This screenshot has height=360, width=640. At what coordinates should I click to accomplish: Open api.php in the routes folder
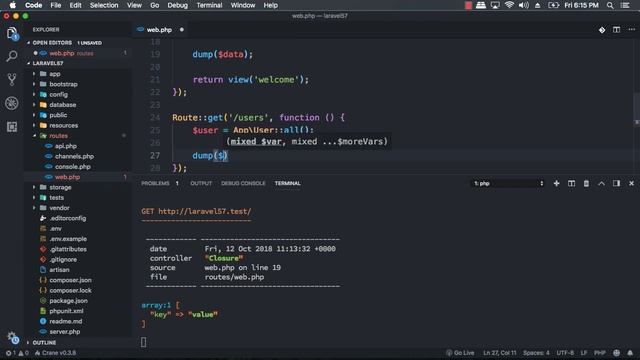coord(65,146)
